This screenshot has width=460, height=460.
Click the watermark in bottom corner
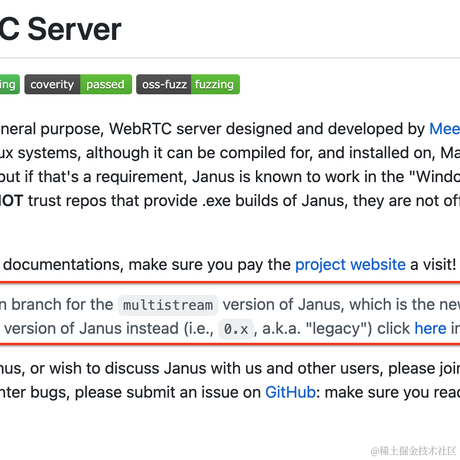tap(413, 451)
